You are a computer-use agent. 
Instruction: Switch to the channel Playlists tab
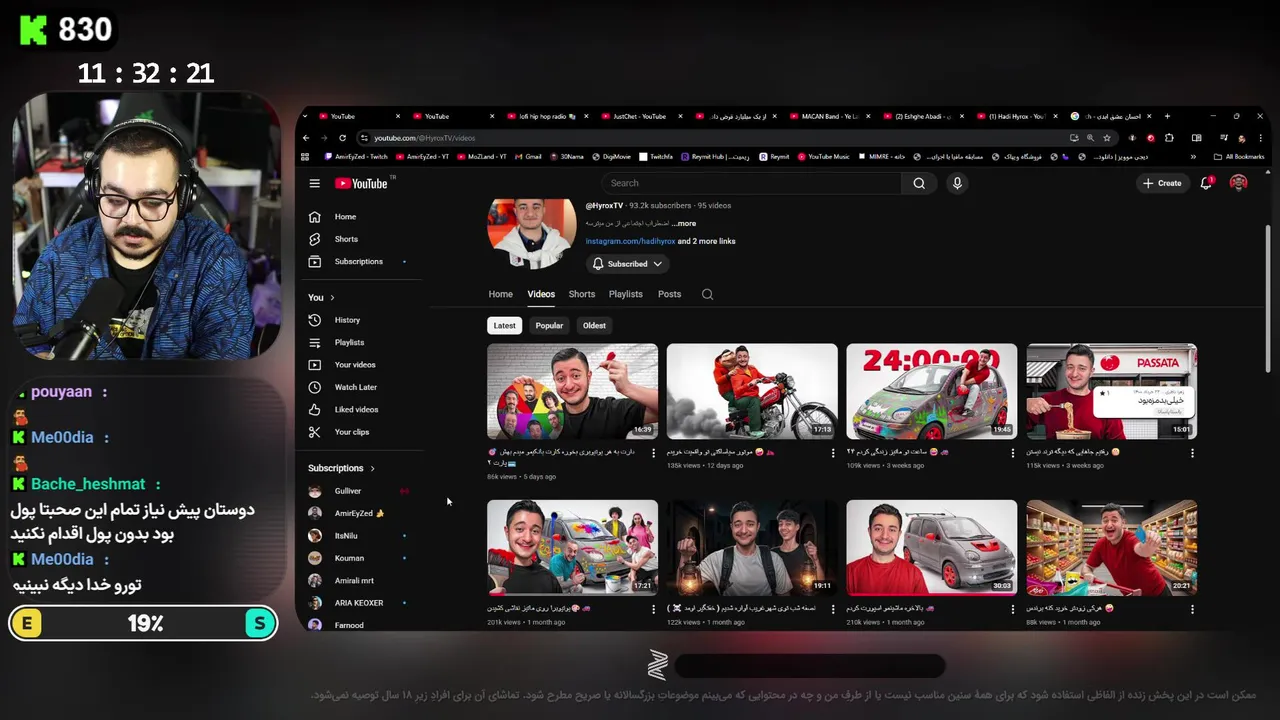(x=626, y=294)
